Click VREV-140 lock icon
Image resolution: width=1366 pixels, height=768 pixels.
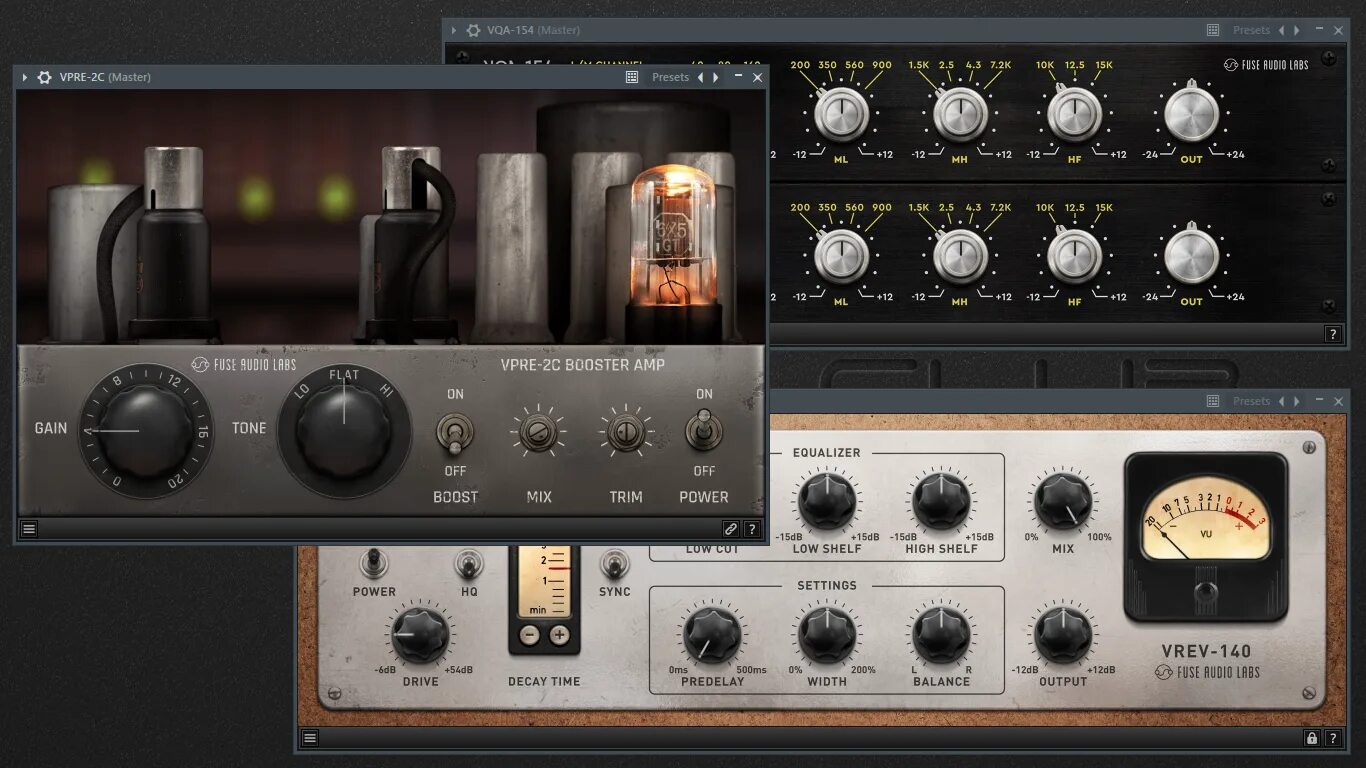coord(1312,738)
